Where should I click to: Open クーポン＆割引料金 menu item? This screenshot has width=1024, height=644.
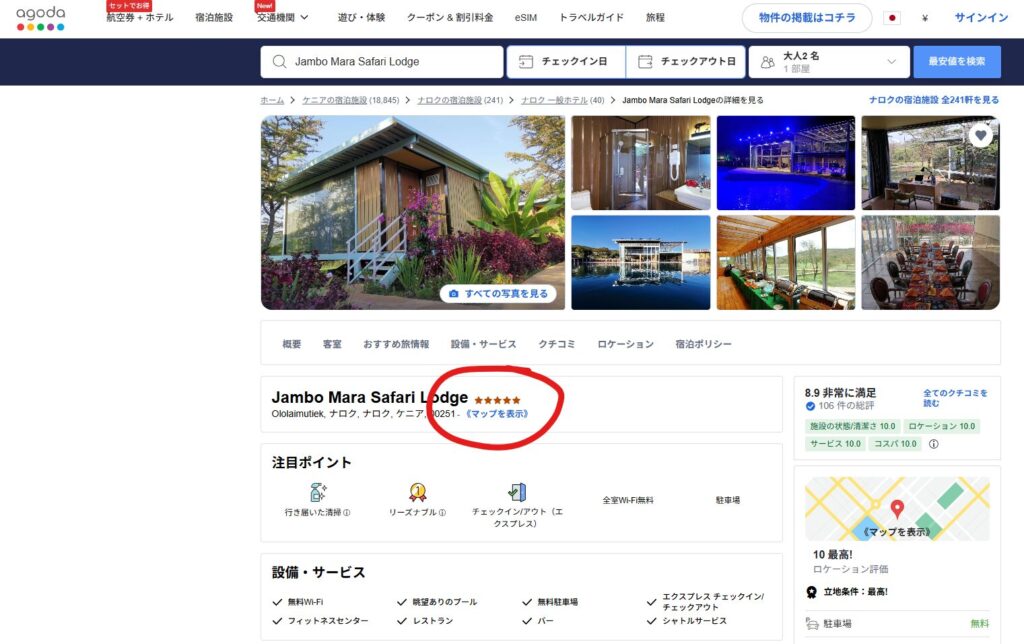click(x=450, y=18)
